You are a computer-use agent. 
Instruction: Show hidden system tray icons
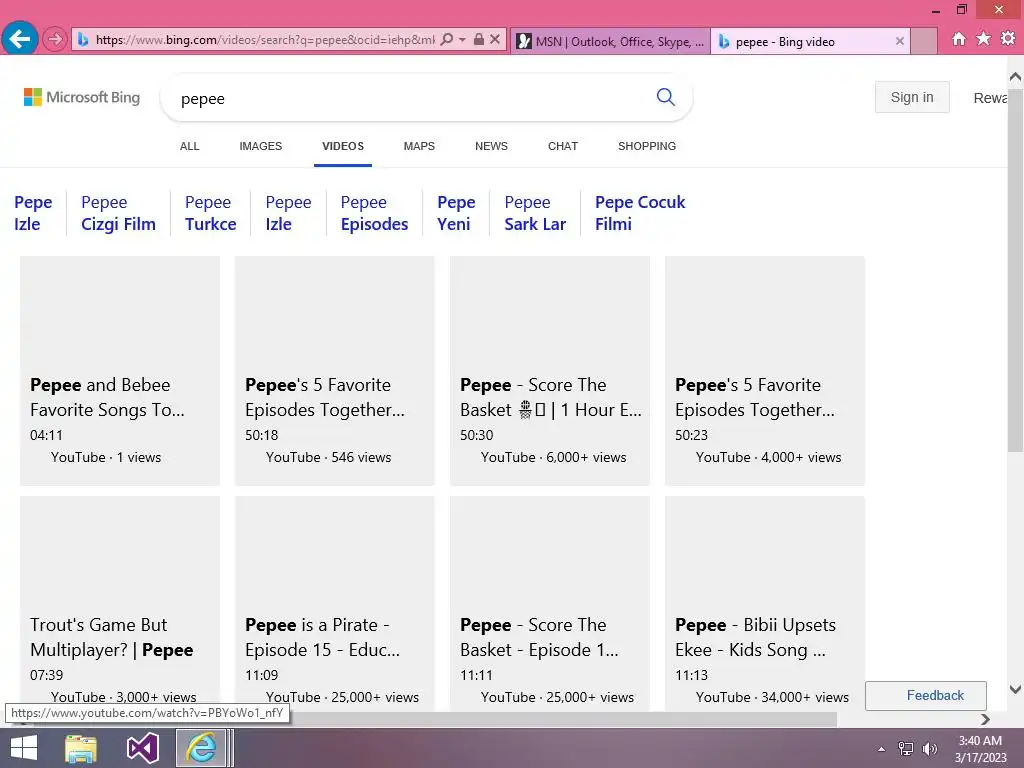pos(881,749)
